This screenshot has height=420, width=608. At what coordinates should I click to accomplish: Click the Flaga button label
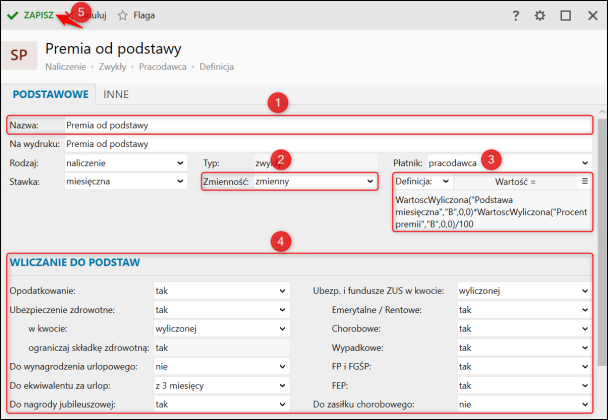(x=144, y=16)
